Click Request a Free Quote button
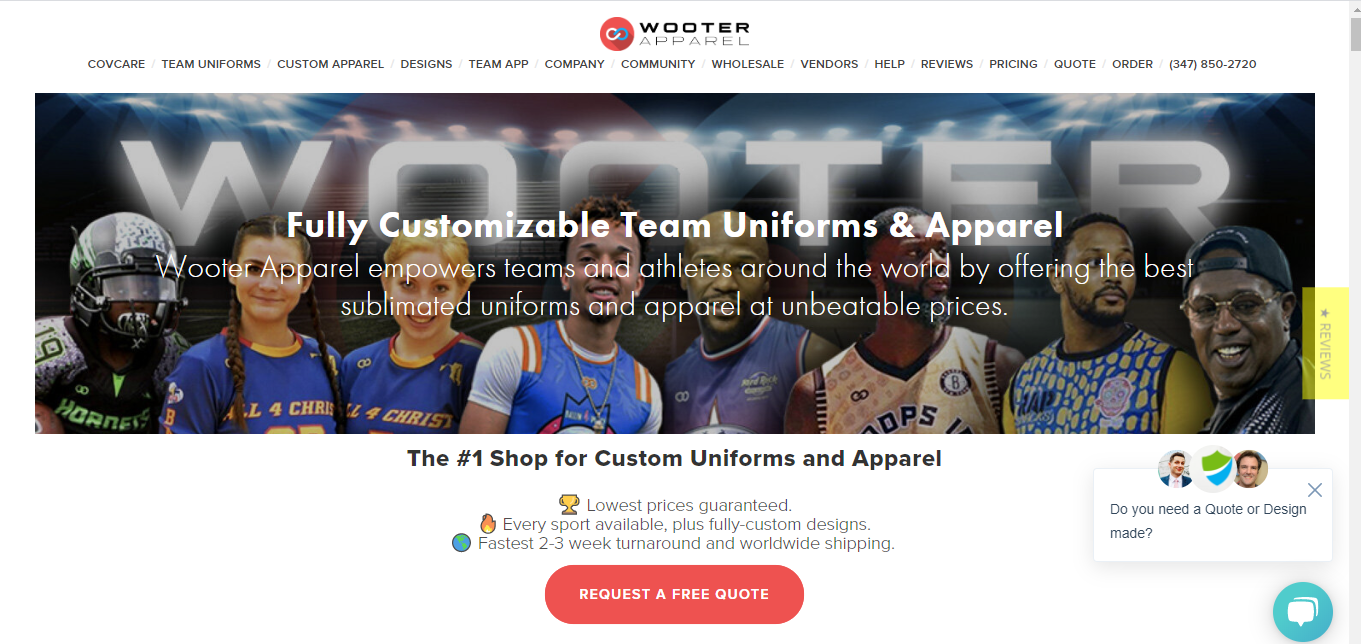The image size is (1361, 644). click(674, 594)
